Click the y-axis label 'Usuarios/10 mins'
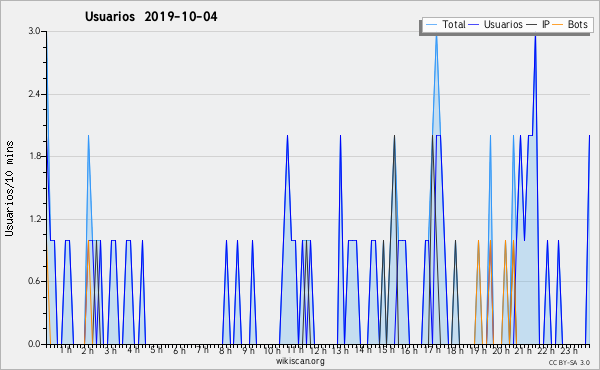600x370 pixels. pyautogui.click(x=9, y=189)
